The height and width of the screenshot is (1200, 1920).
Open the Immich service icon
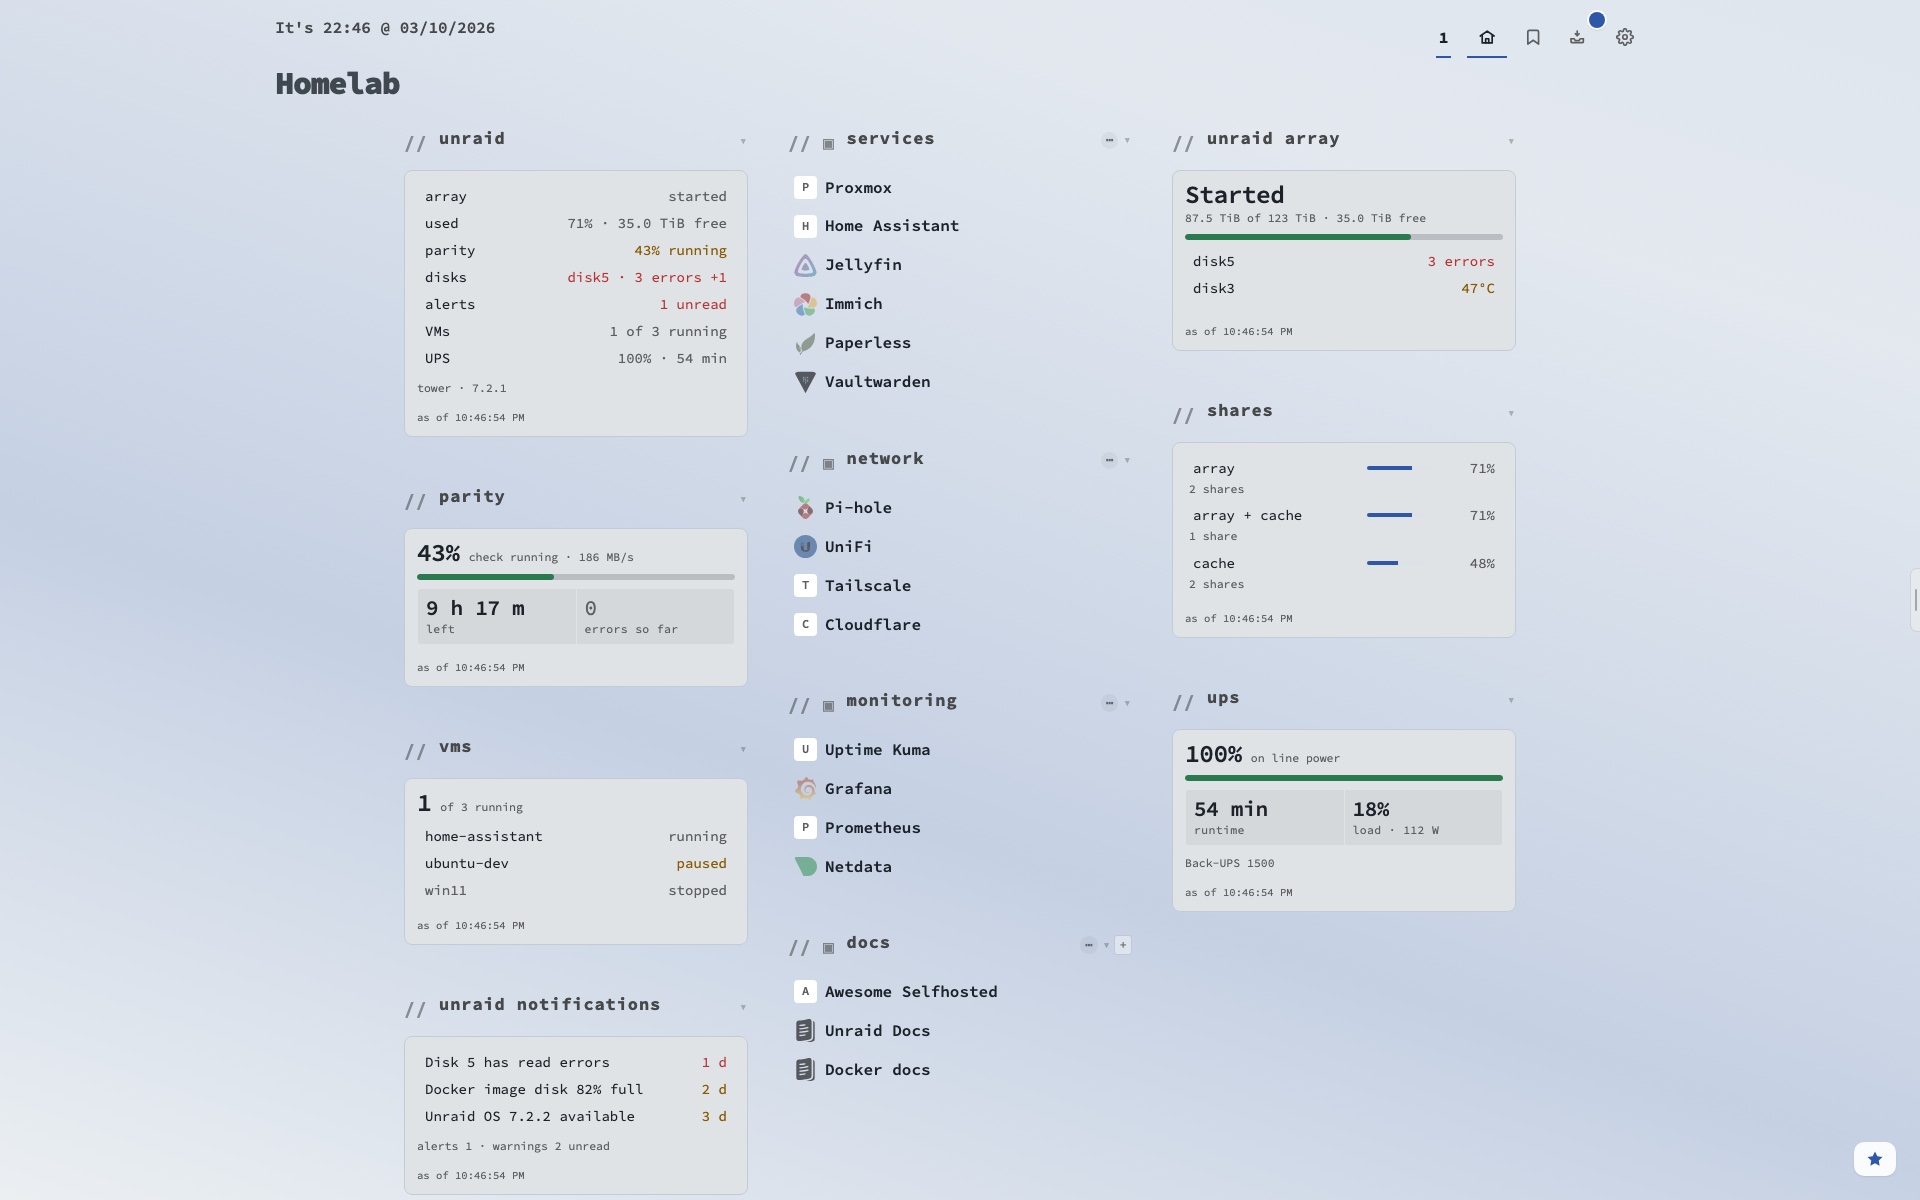coord(805,304)
